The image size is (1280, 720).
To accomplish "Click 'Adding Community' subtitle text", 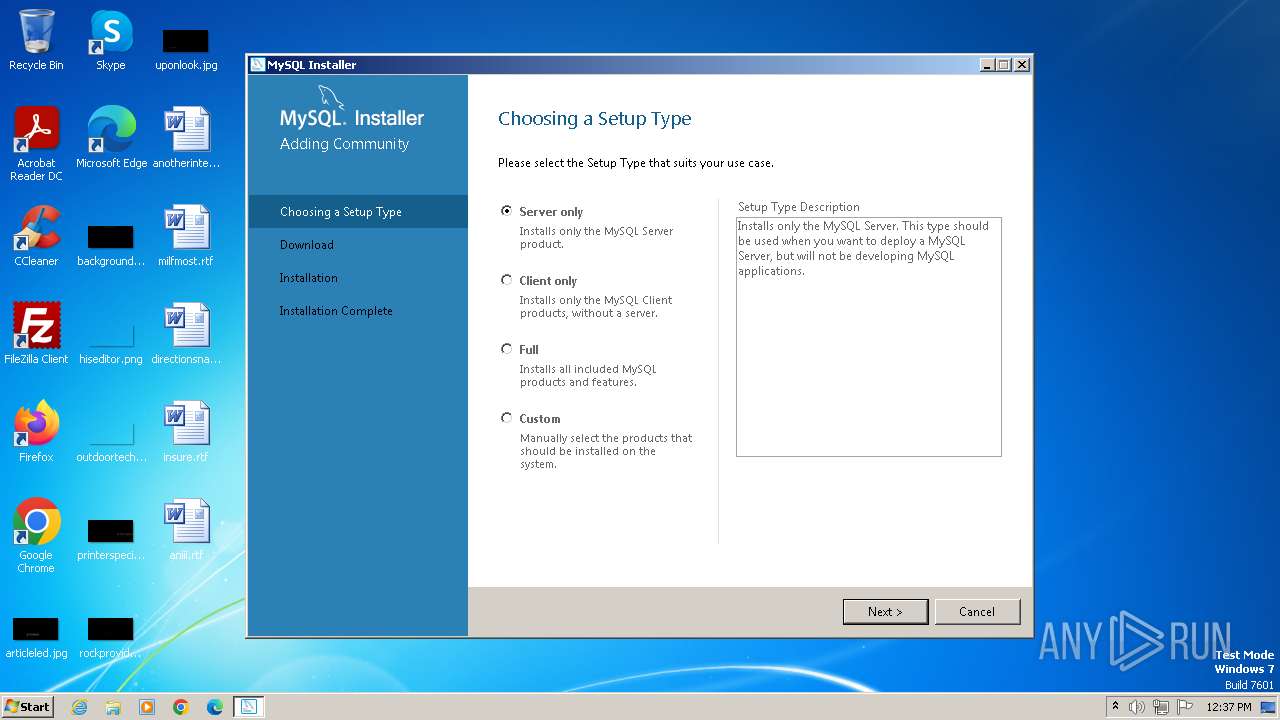I will point(345,144).
